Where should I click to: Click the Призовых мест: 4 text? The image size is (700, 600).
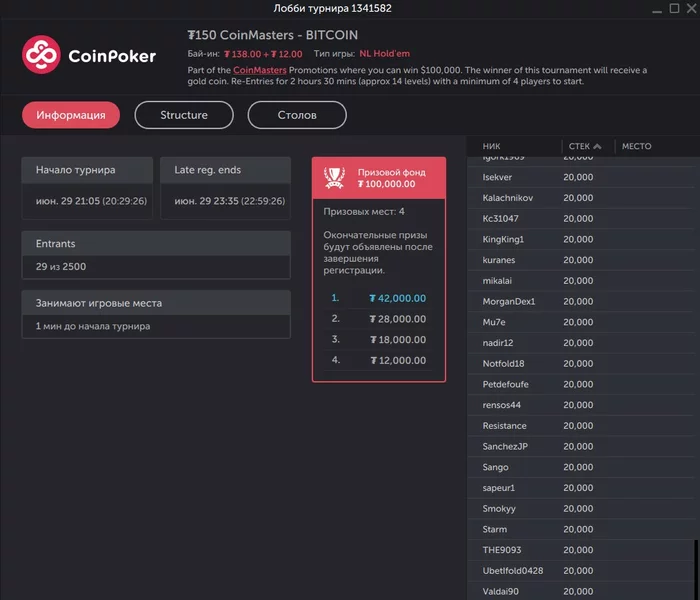tap(364, 212)
